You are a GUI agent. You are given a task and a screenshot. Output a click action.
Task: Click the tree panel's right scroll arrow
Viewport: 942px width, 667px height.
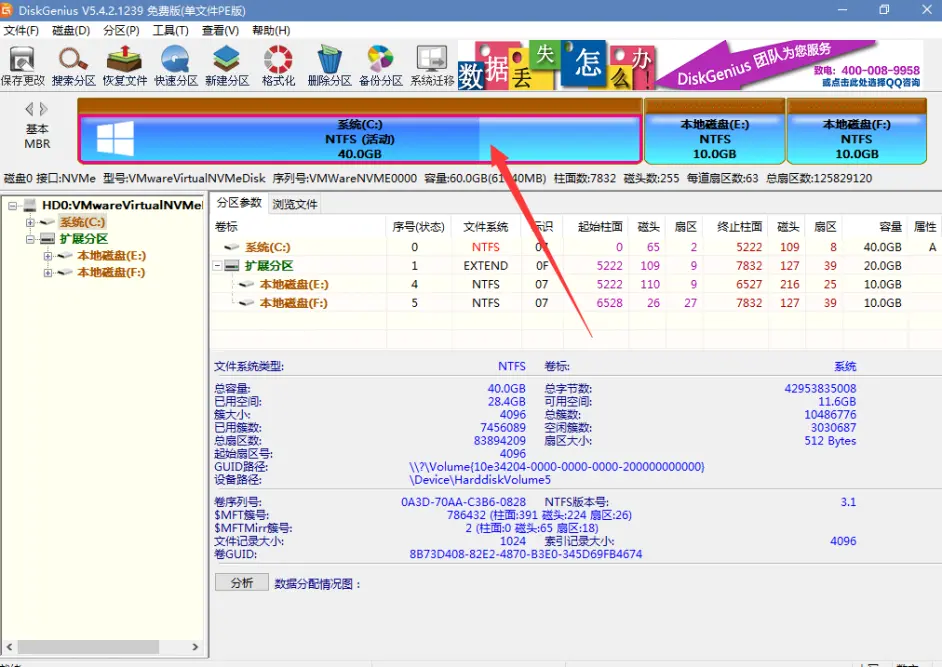point(195,647)
